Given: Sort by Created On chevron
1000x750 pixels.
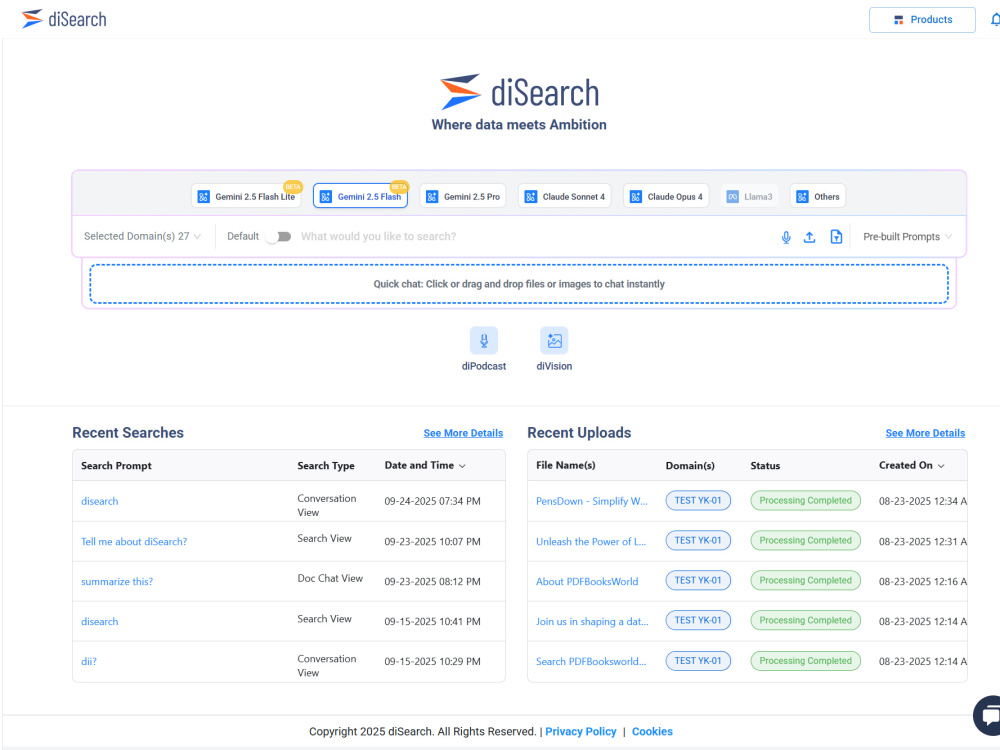Looking at the screenshot, I should click(941, 466).
